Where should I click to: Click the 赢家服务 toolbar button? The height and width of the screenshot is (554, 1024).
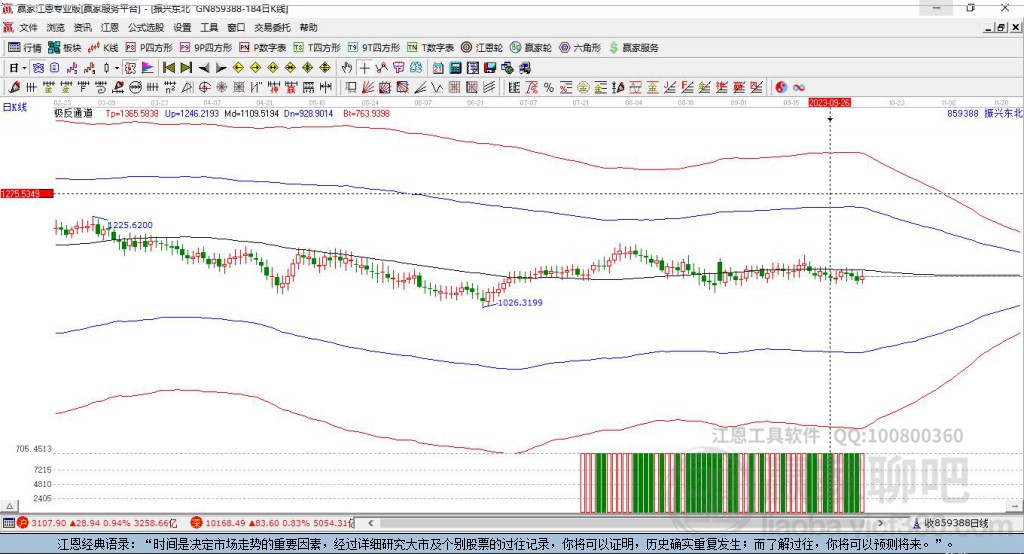633,48
